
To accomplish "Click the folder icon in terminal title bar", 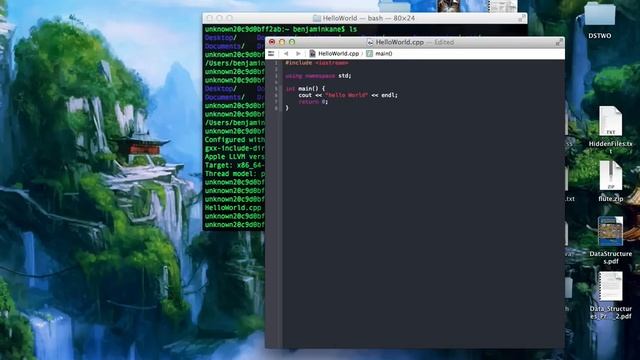I will click(x=316, y=18).
